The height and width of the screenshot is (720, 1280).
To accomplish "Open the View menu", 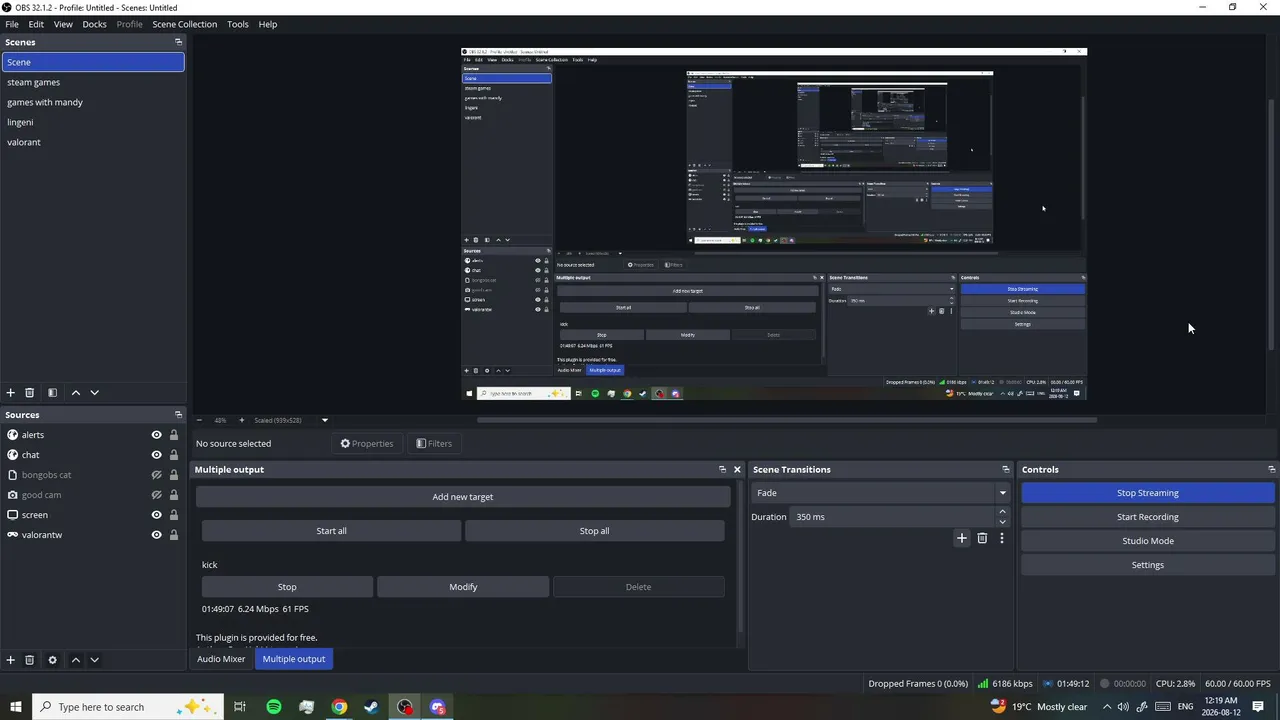I will [x=63, y=24].
